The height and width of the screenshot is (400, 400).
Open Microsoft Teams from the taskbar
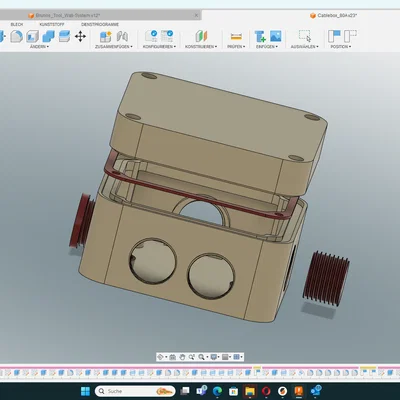tap(201, 391)
